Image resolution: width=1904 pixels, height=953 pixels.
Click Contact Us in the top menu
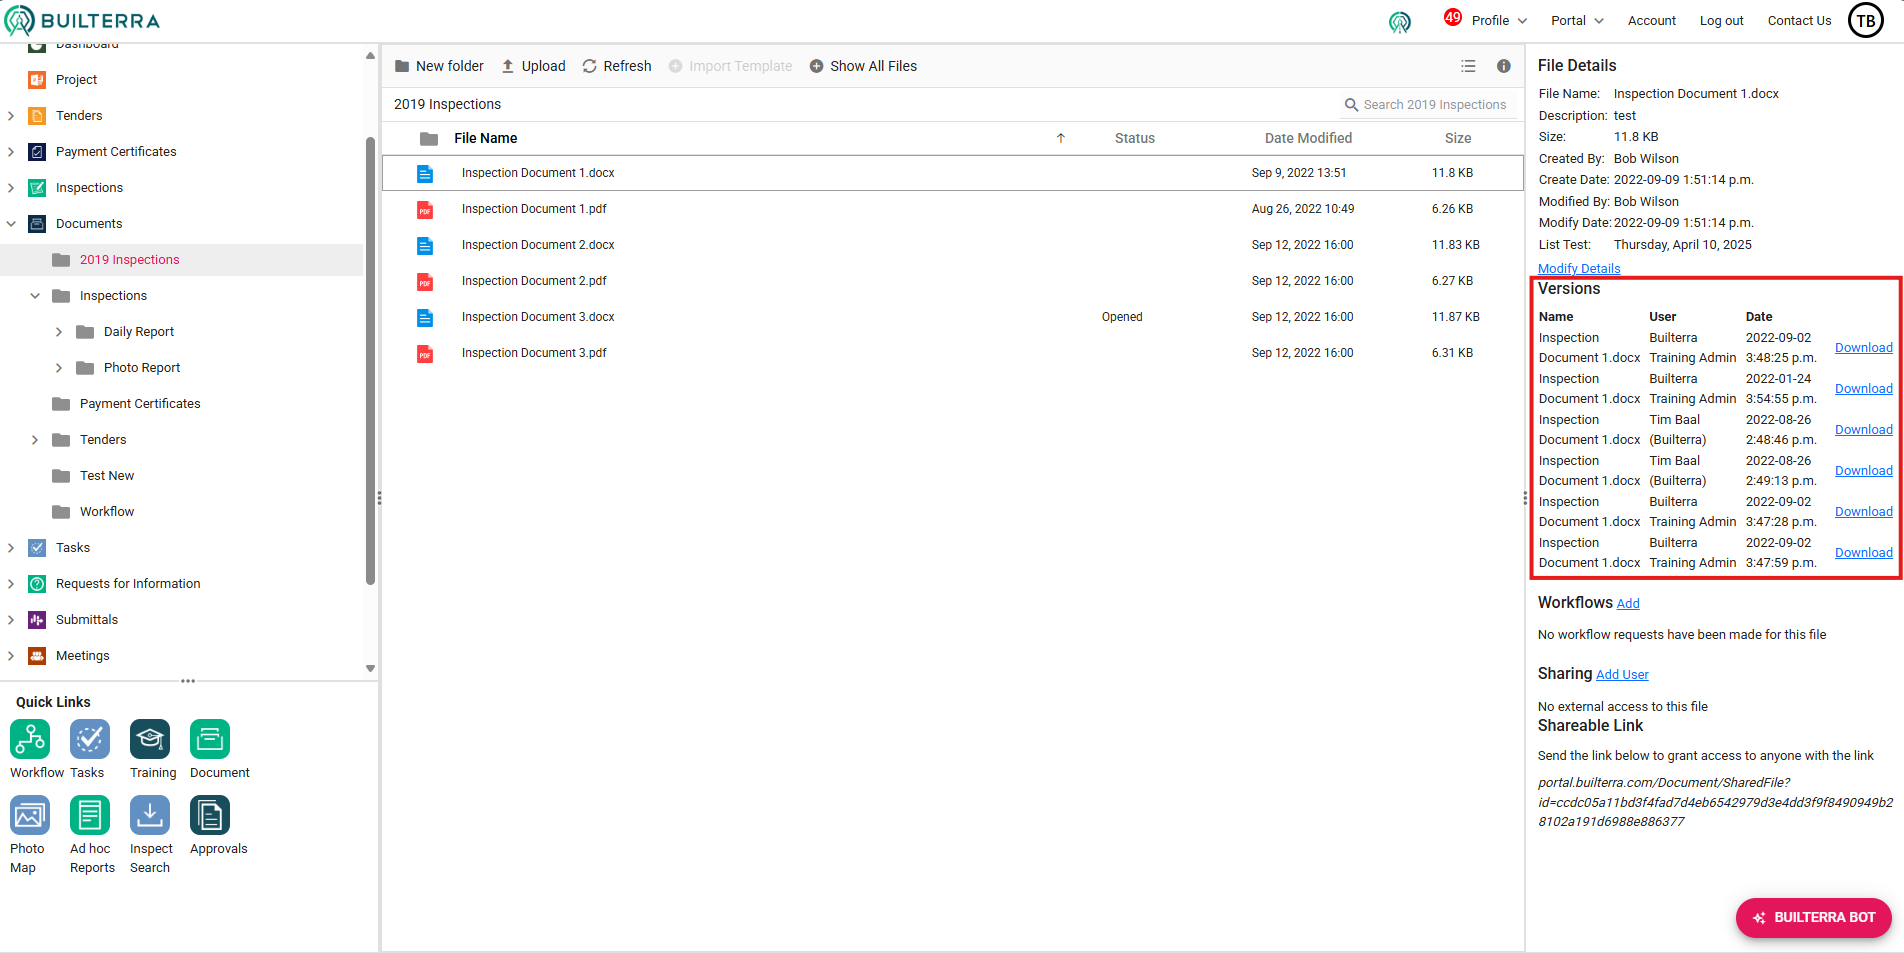pos(1799,20)
